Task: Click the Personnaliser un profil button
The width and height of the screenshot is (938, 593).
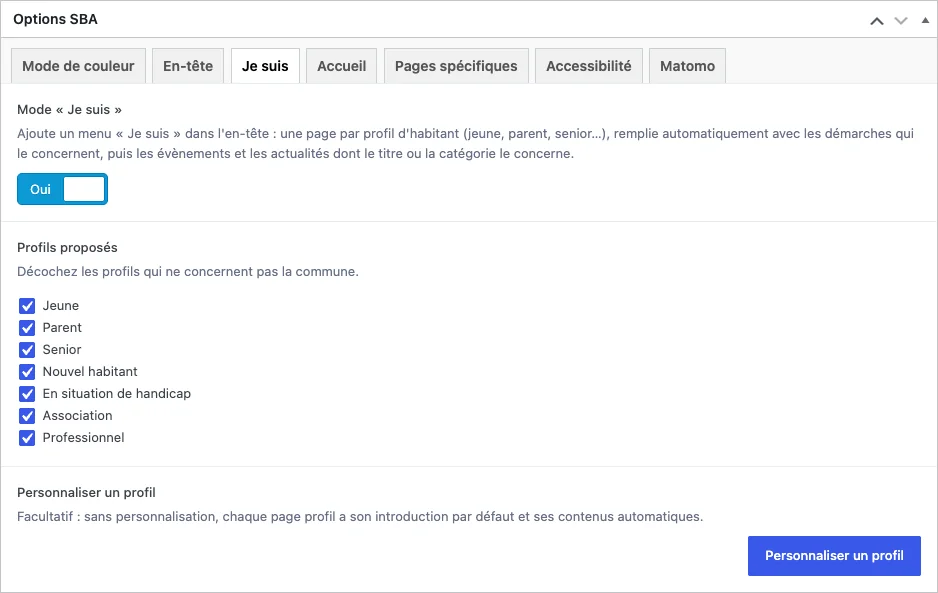Action: point(834,556)
